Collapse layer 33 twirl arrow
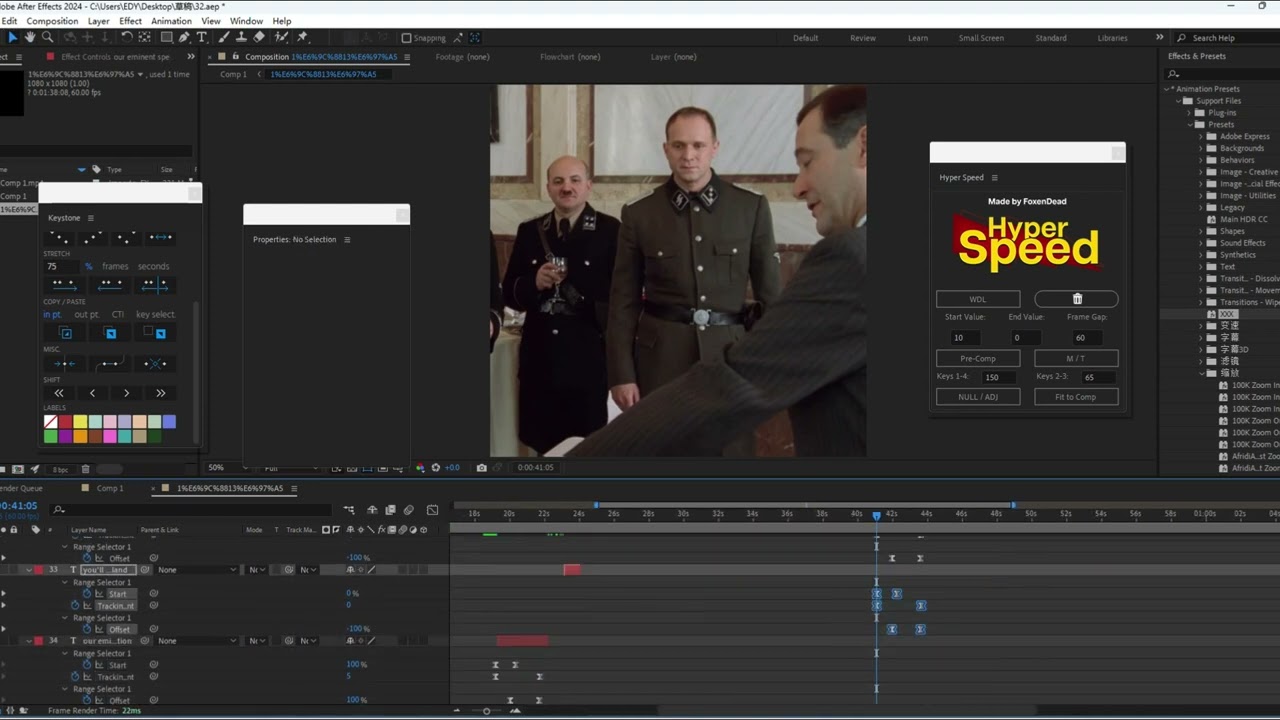Viewport: 1280px width, 720px height. pyautogui.click(x=29, y=570)
